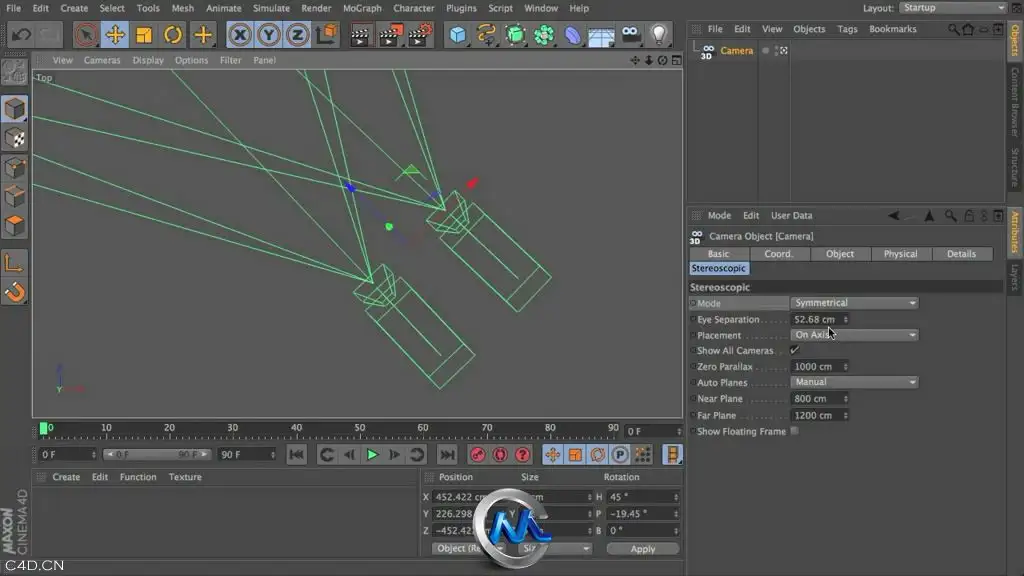Screen dimensions: 1024x576
Task: Open the Simulate menu
Action: pos(271,8)
